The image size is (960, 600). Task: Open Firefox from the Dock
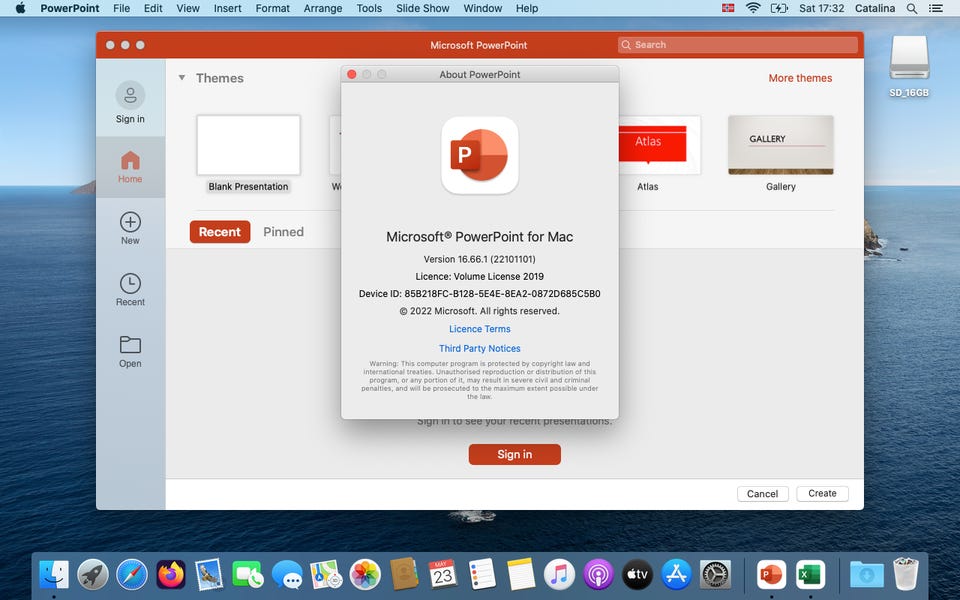click(x=171, y=575)
